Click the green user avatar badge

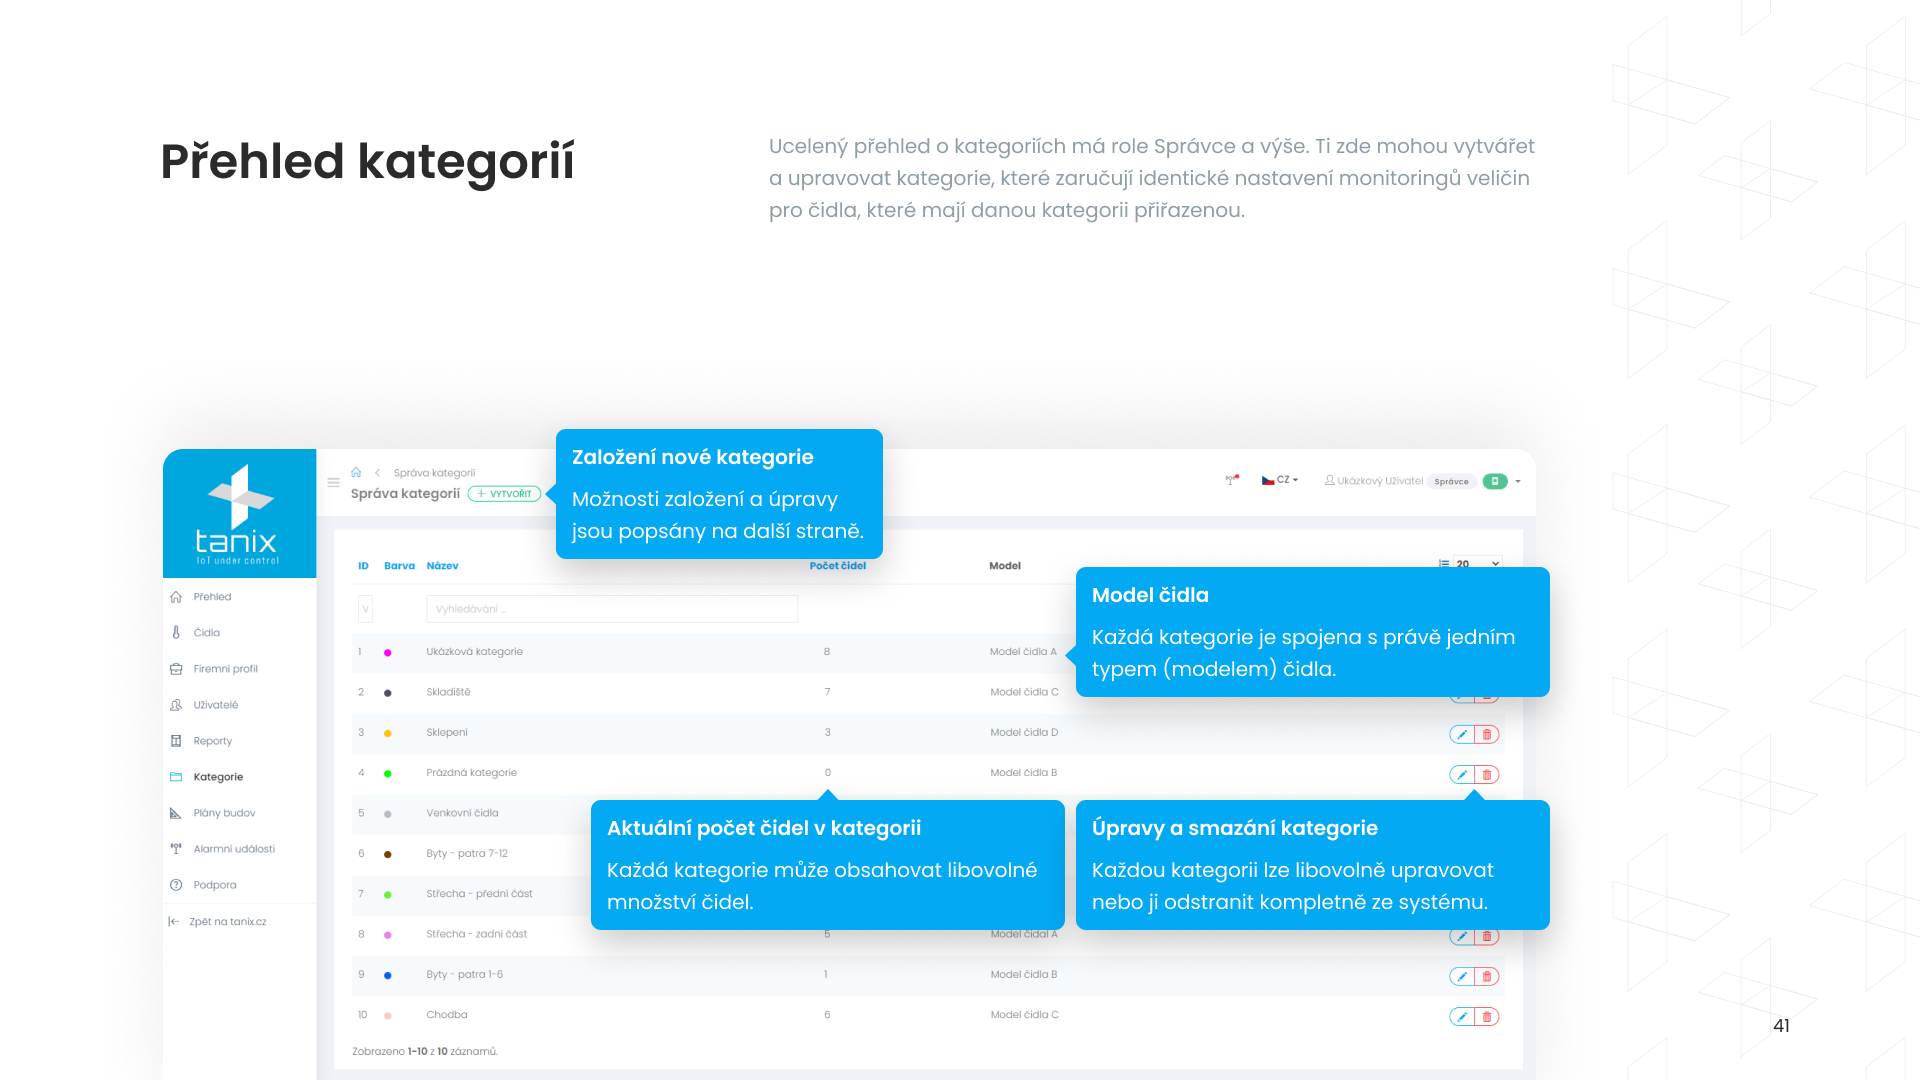point(1495,481)
